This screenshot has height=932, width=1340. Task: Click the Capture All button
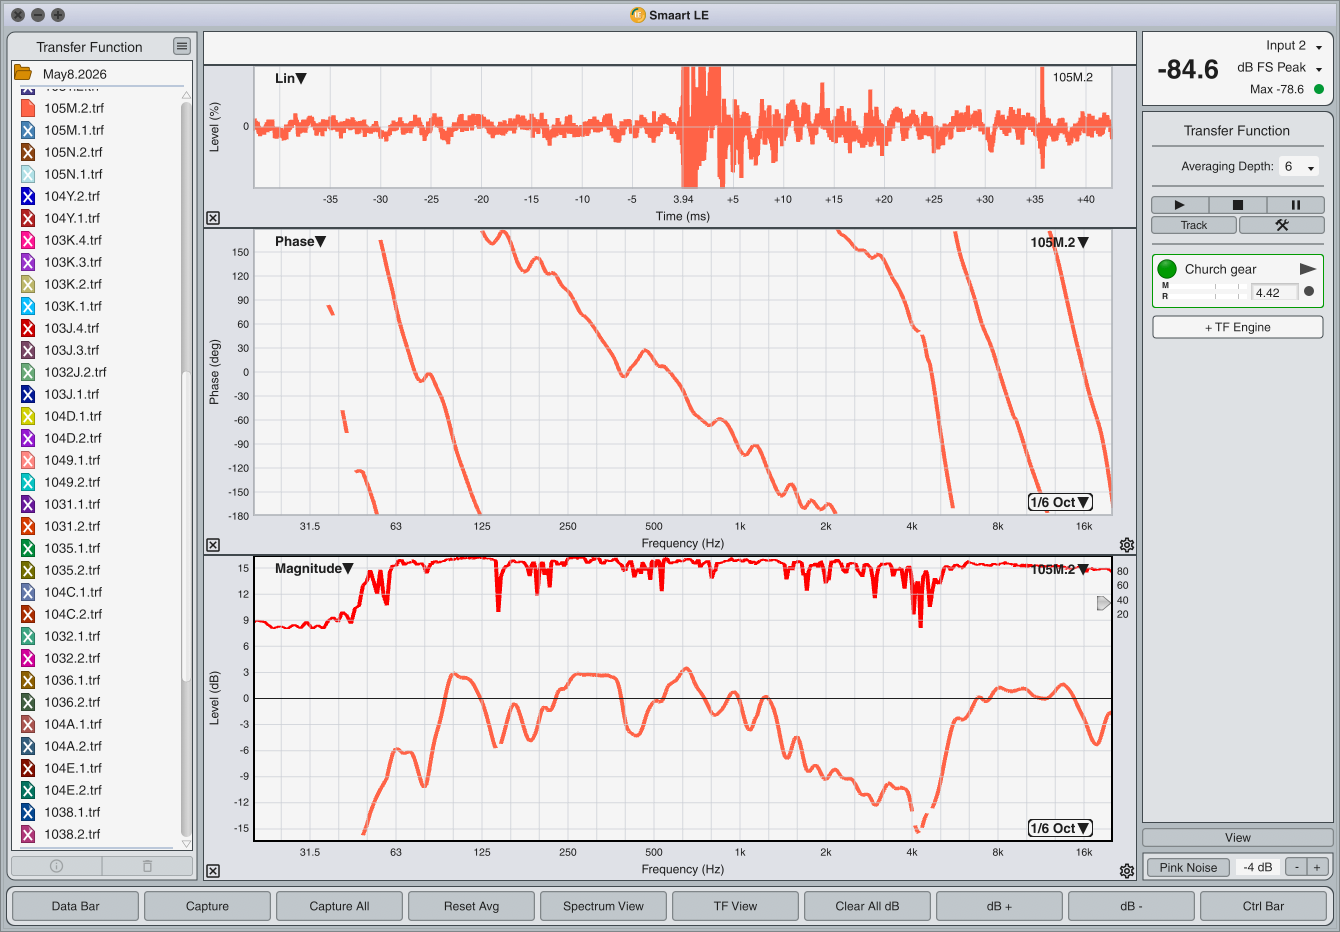coord(339,906)
